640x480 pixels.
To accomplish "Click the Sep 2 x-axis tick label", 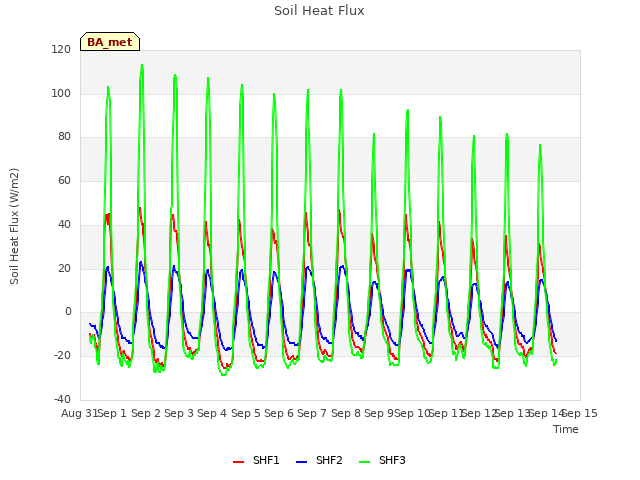I will coord(146,413).
